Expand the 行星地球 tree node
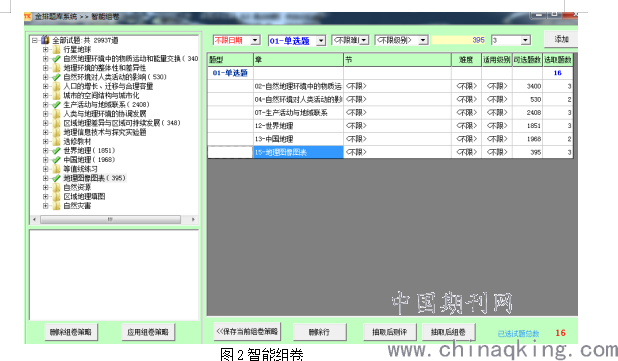Viewport: 618px width, 361px height. click(x=45, y=50)
